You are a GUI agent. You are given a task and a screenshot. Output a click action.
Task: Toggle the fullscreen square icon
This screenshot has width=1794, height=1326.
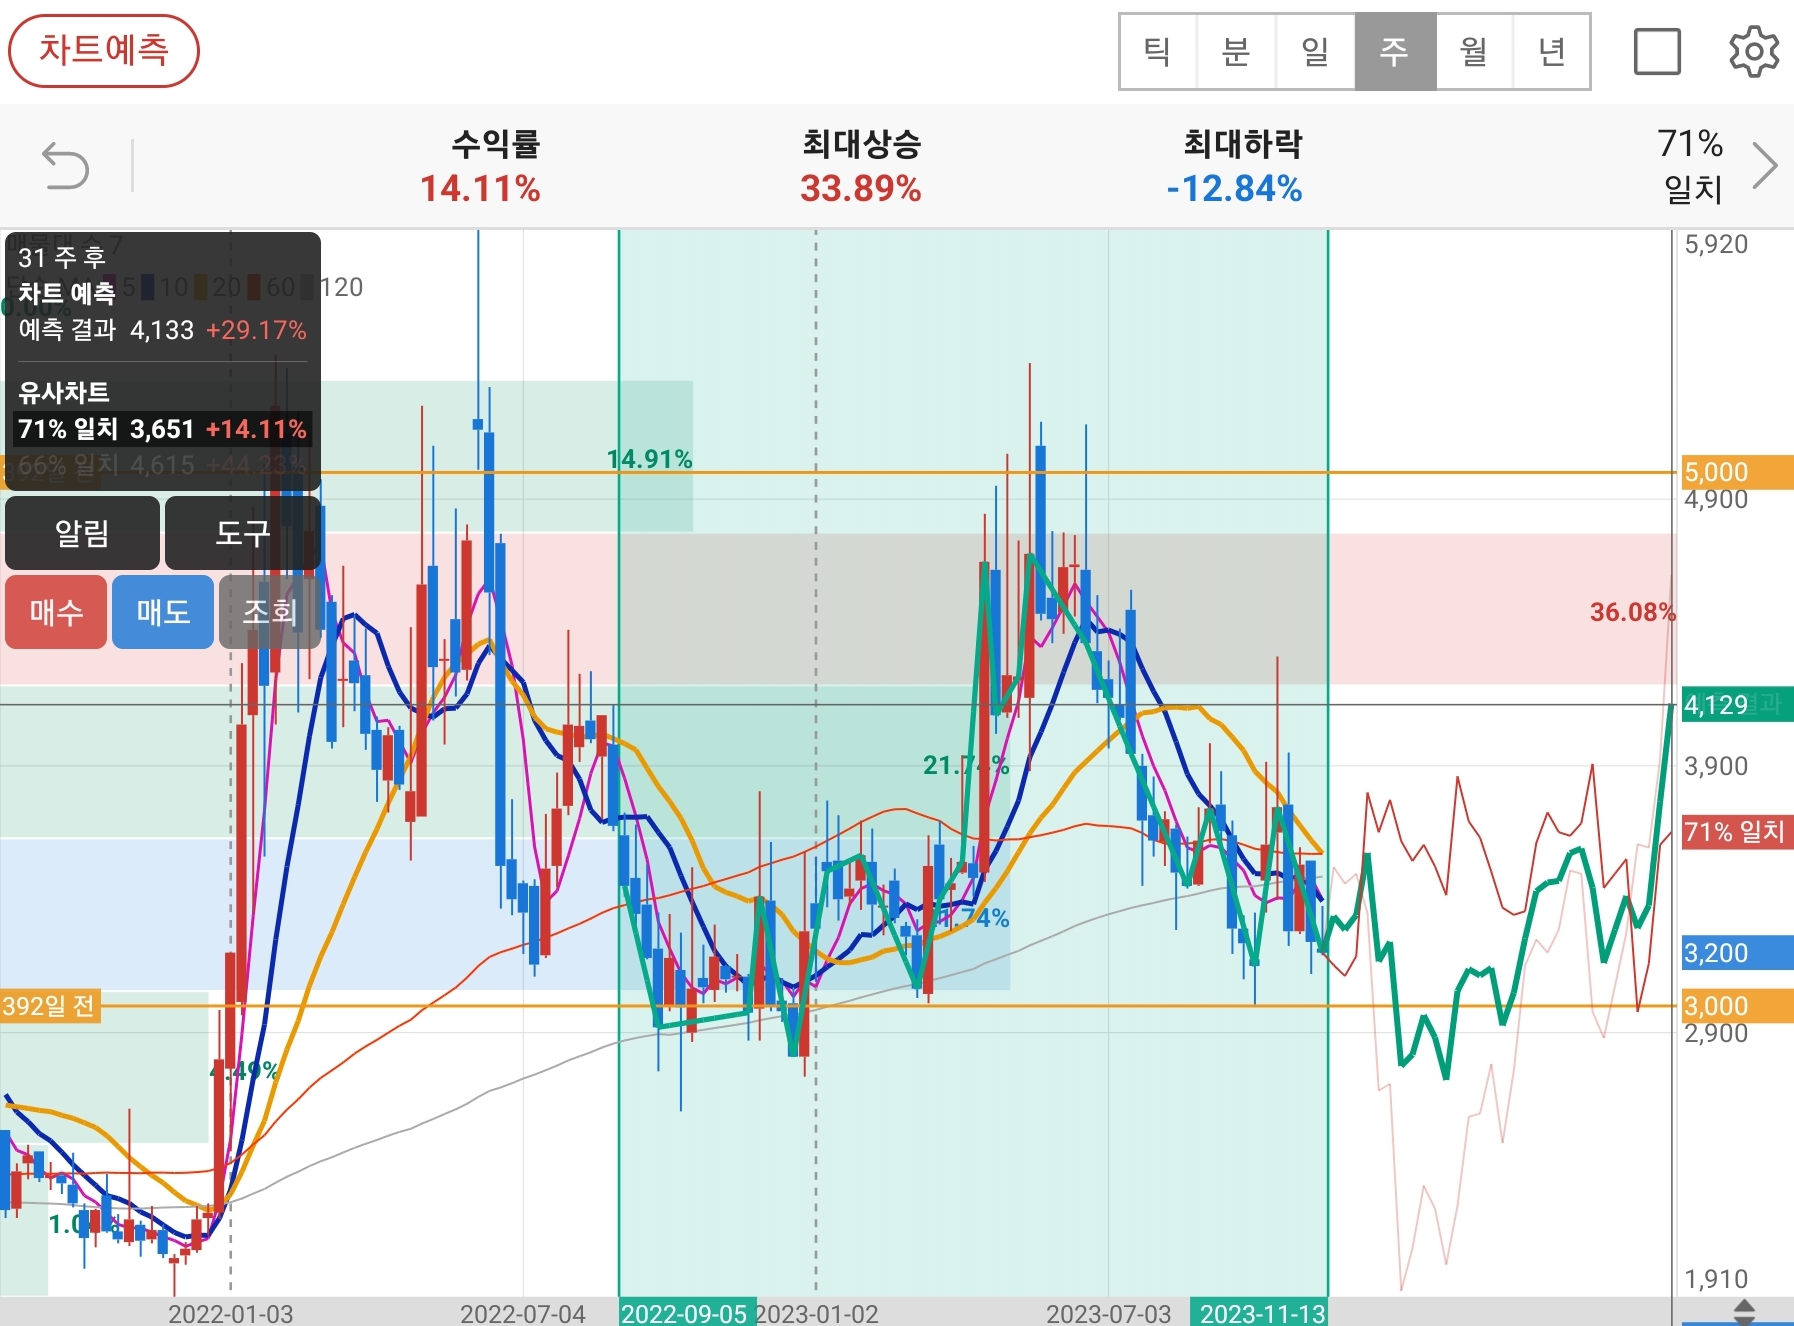click(1657, 51)
